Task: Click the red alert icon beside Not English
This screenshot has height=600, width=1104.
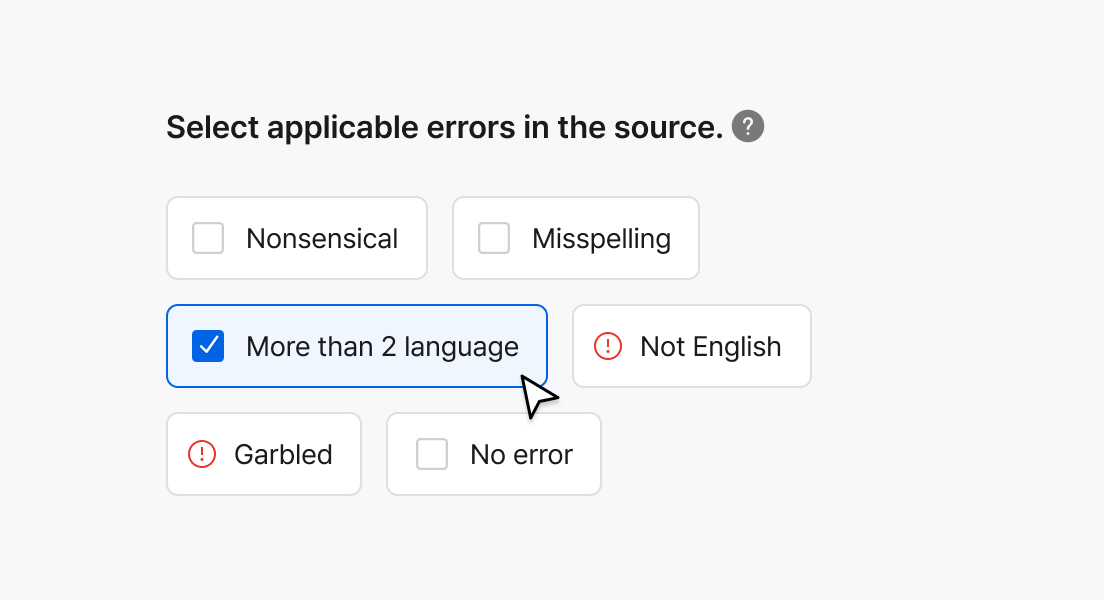Action: [x=608, y=346]
